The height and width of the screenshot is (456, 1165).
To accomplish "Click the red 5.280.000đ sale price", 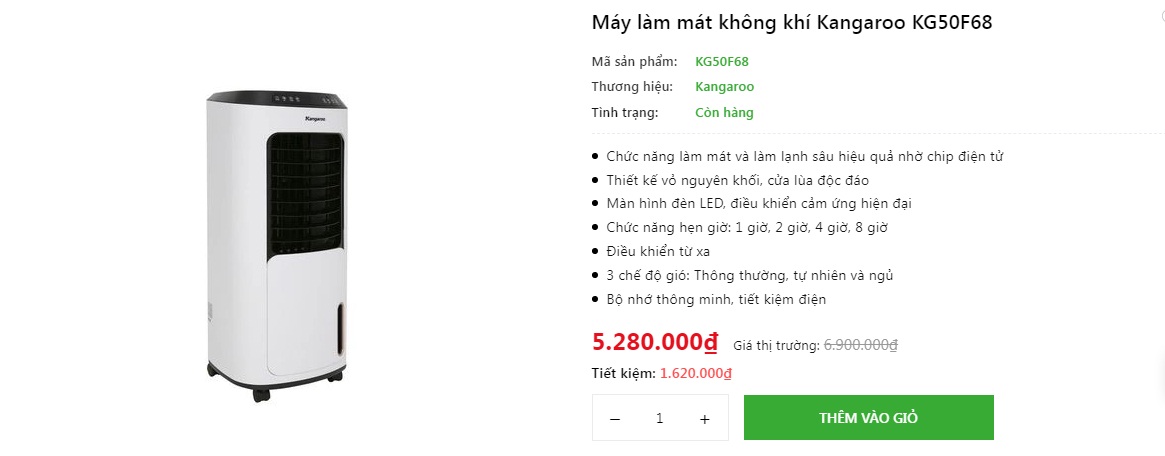I will 655,342.
